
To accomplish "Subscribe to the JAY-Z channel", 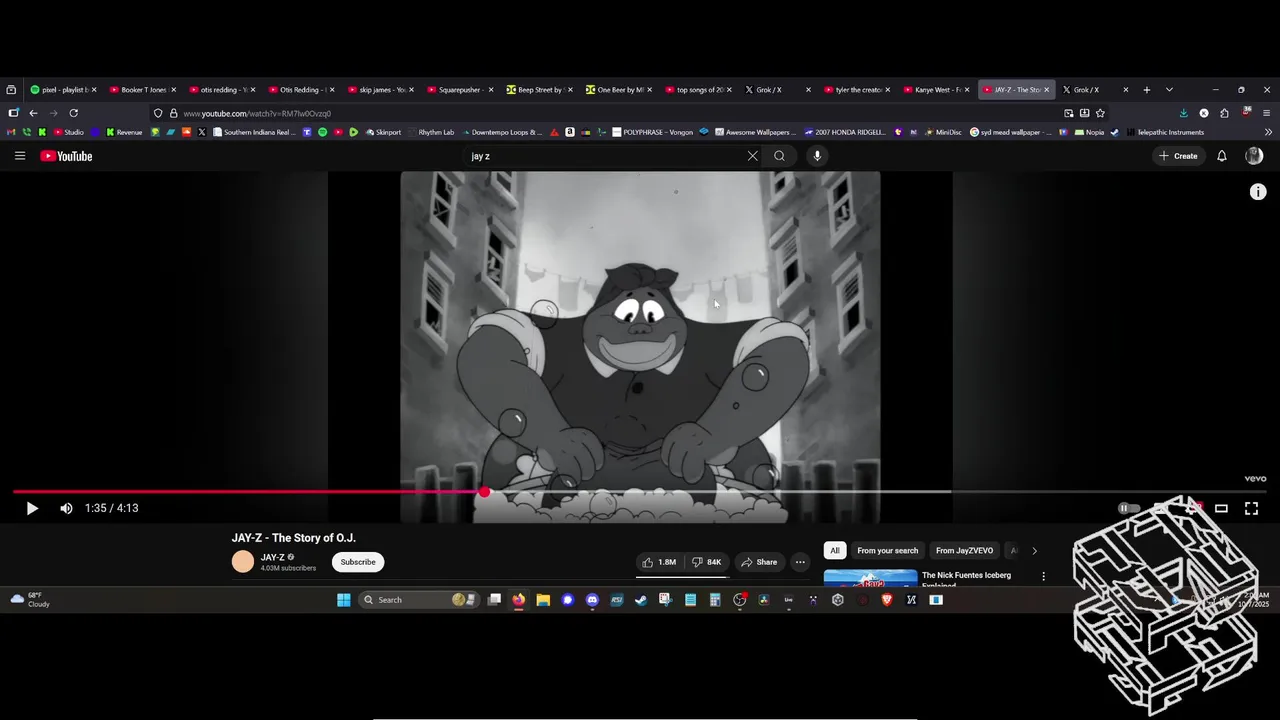I will 358,562.
